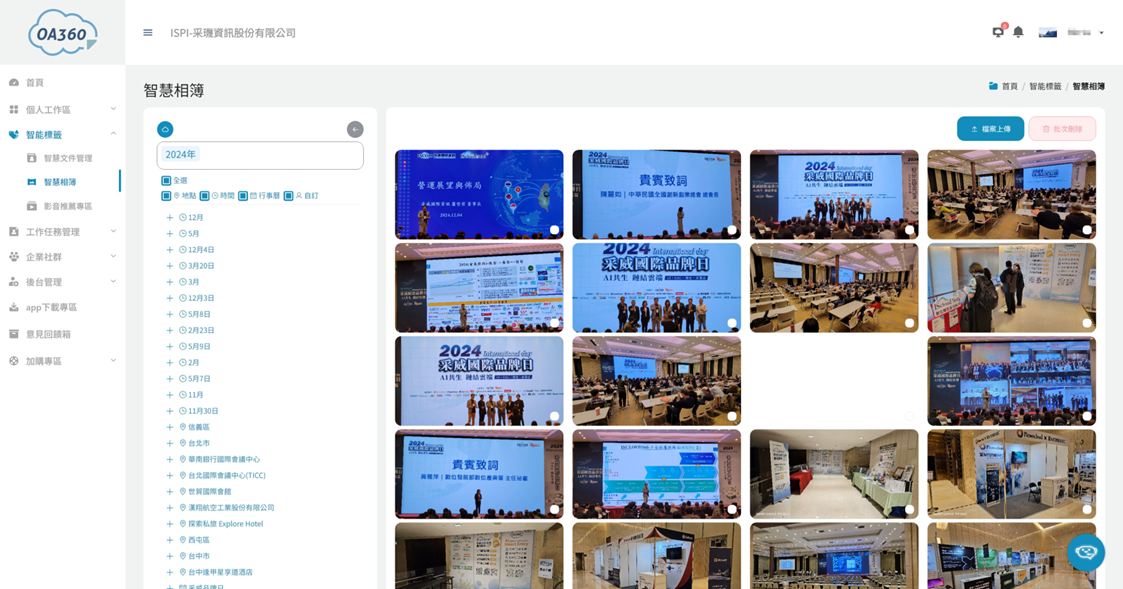Select the 11月 tag

(196, 395)
